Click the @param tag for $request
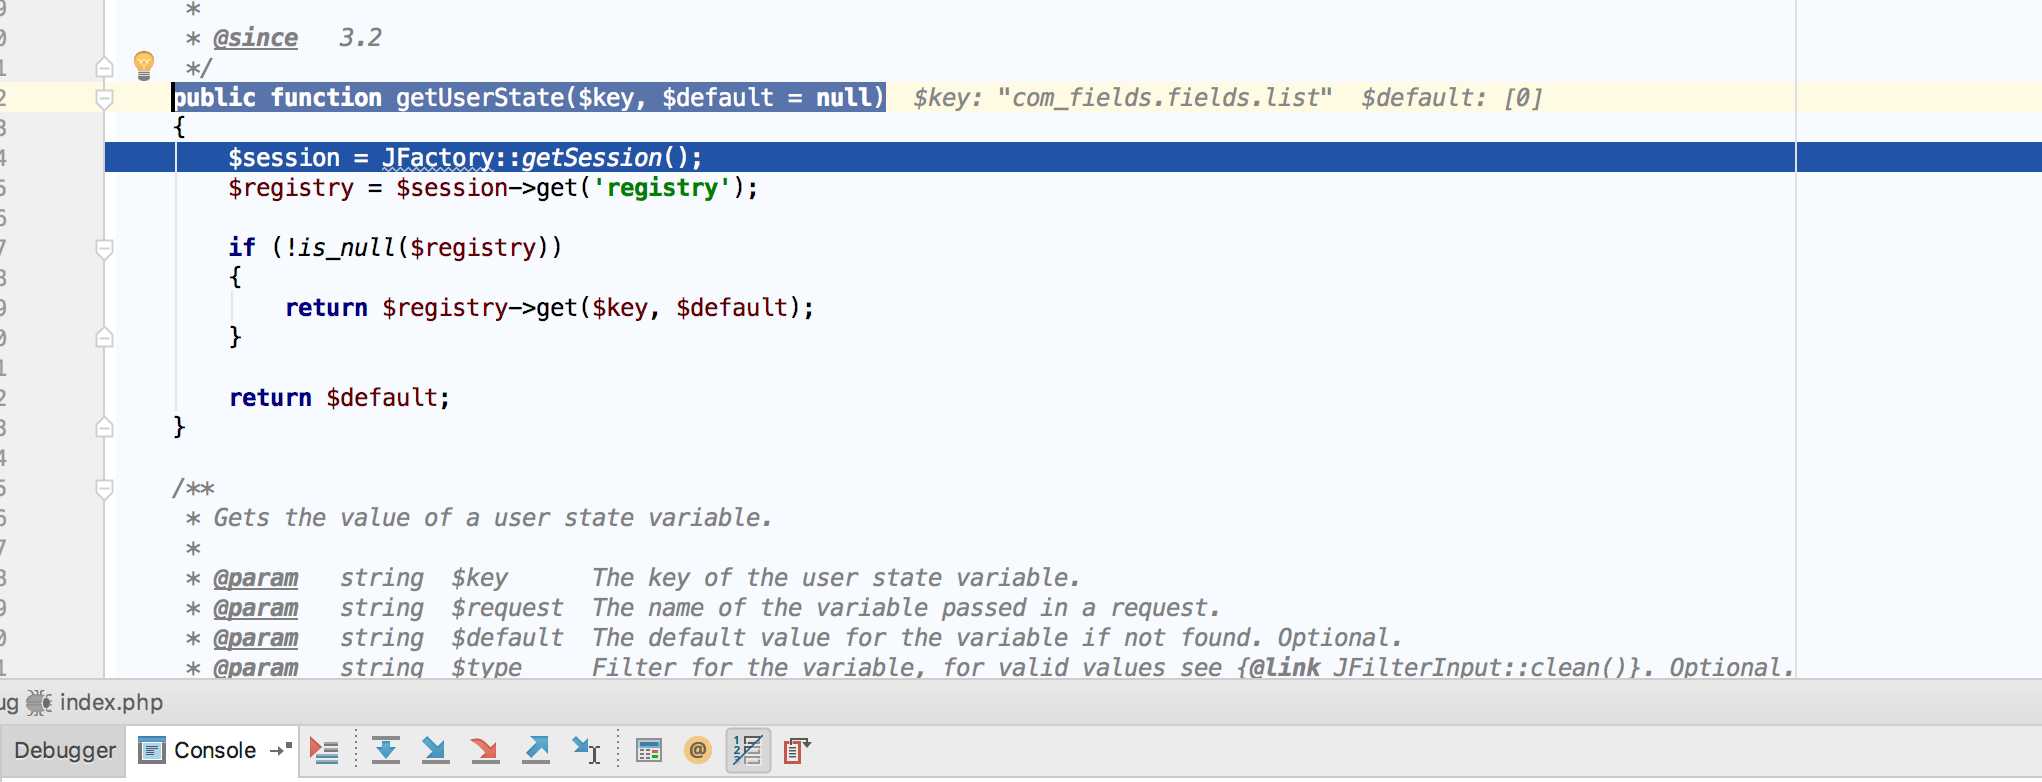 click(255, 608)
